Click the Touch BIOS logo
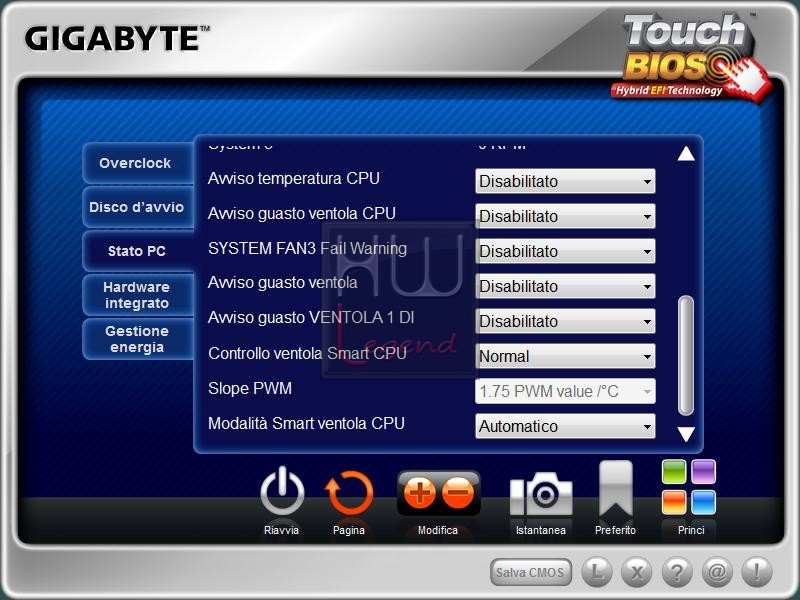This screenshot has width=800, height=600. [689, 56]
